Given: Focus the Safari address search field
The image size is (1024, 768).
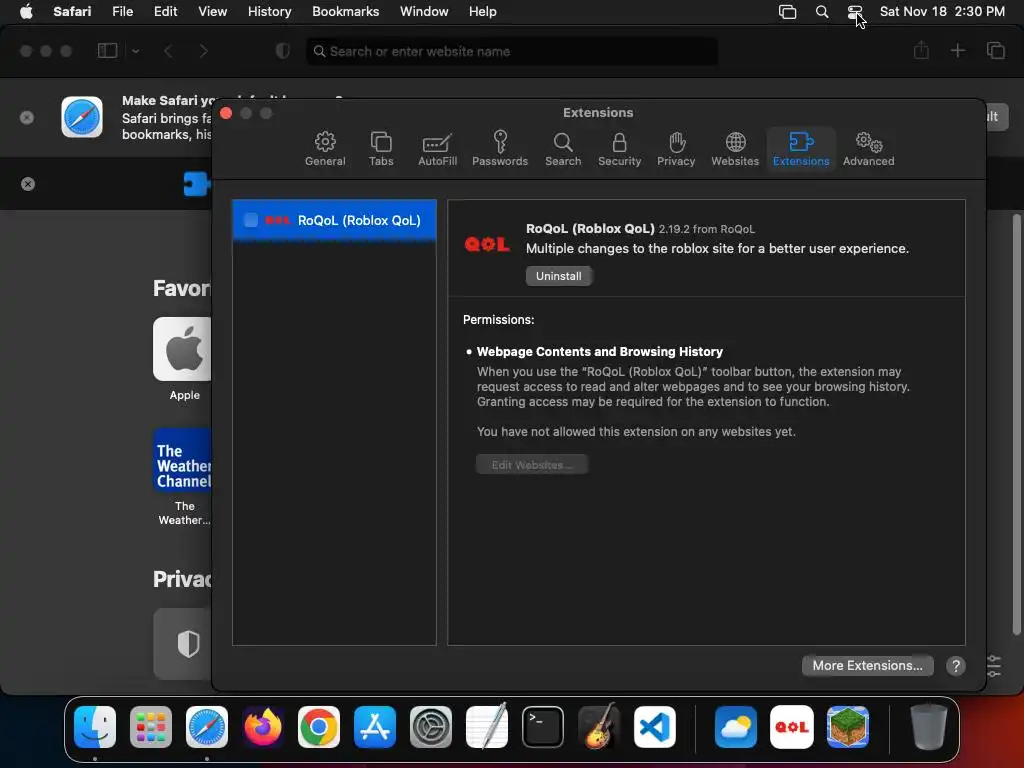Looking at the screenshot, I should pyautogui.click(x=512, y=51).
